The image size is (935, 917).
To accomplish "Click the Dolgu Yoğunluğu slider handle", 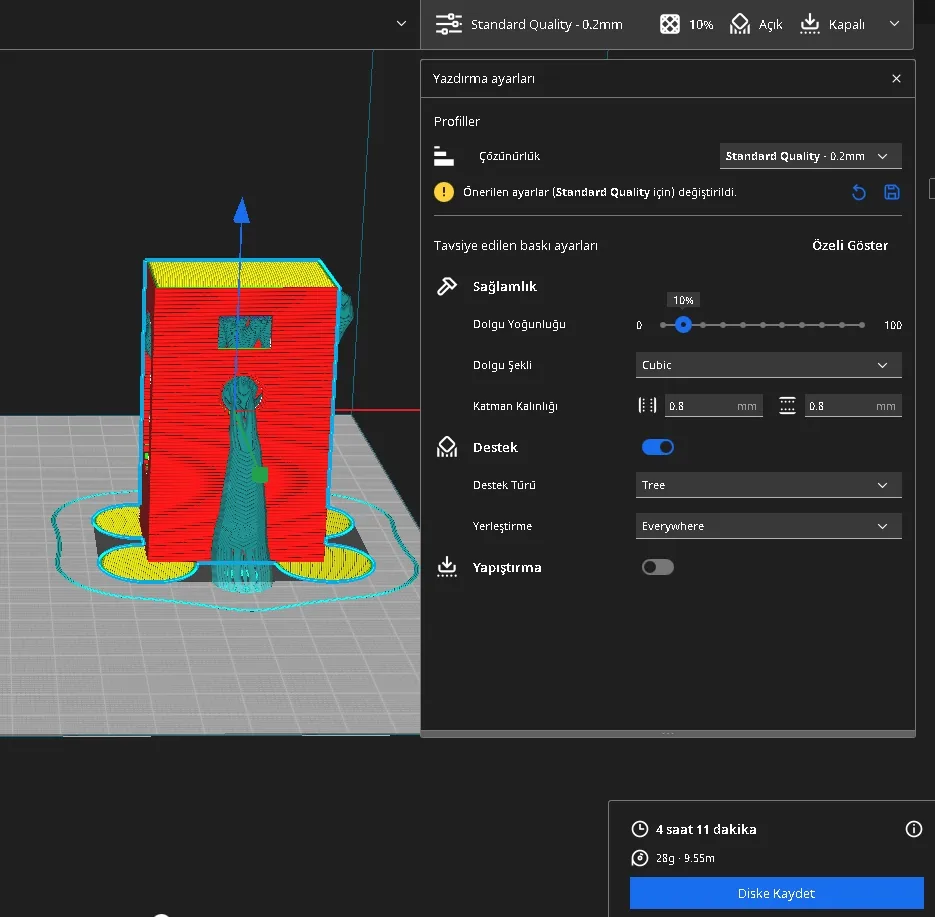I will 683,325.
